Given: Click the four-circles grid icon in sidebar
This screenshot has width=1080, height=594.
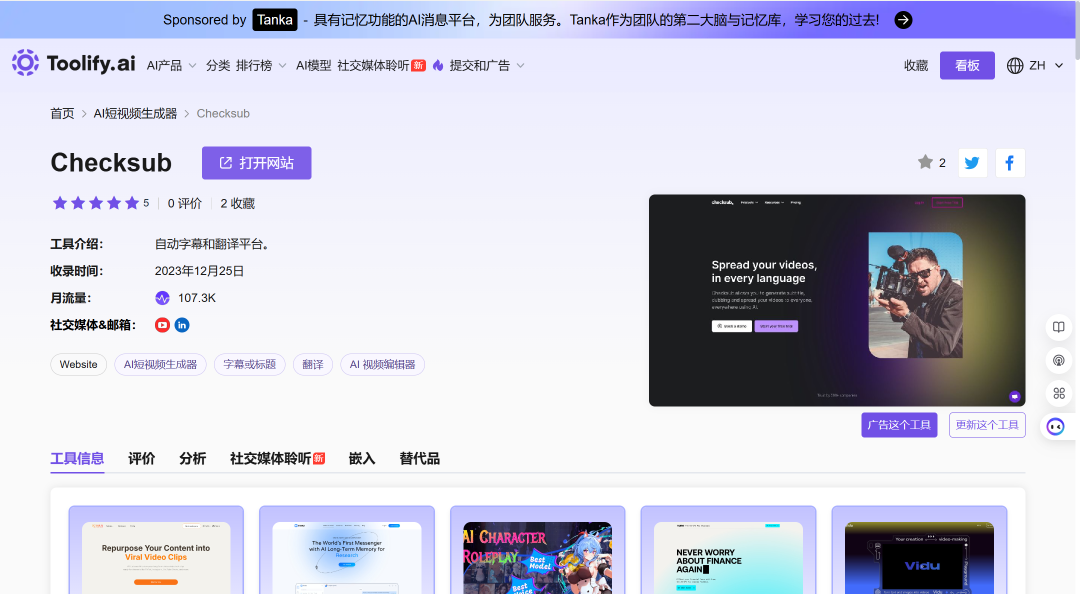Looking at the screenshot, I should [x=1059, y=393].
